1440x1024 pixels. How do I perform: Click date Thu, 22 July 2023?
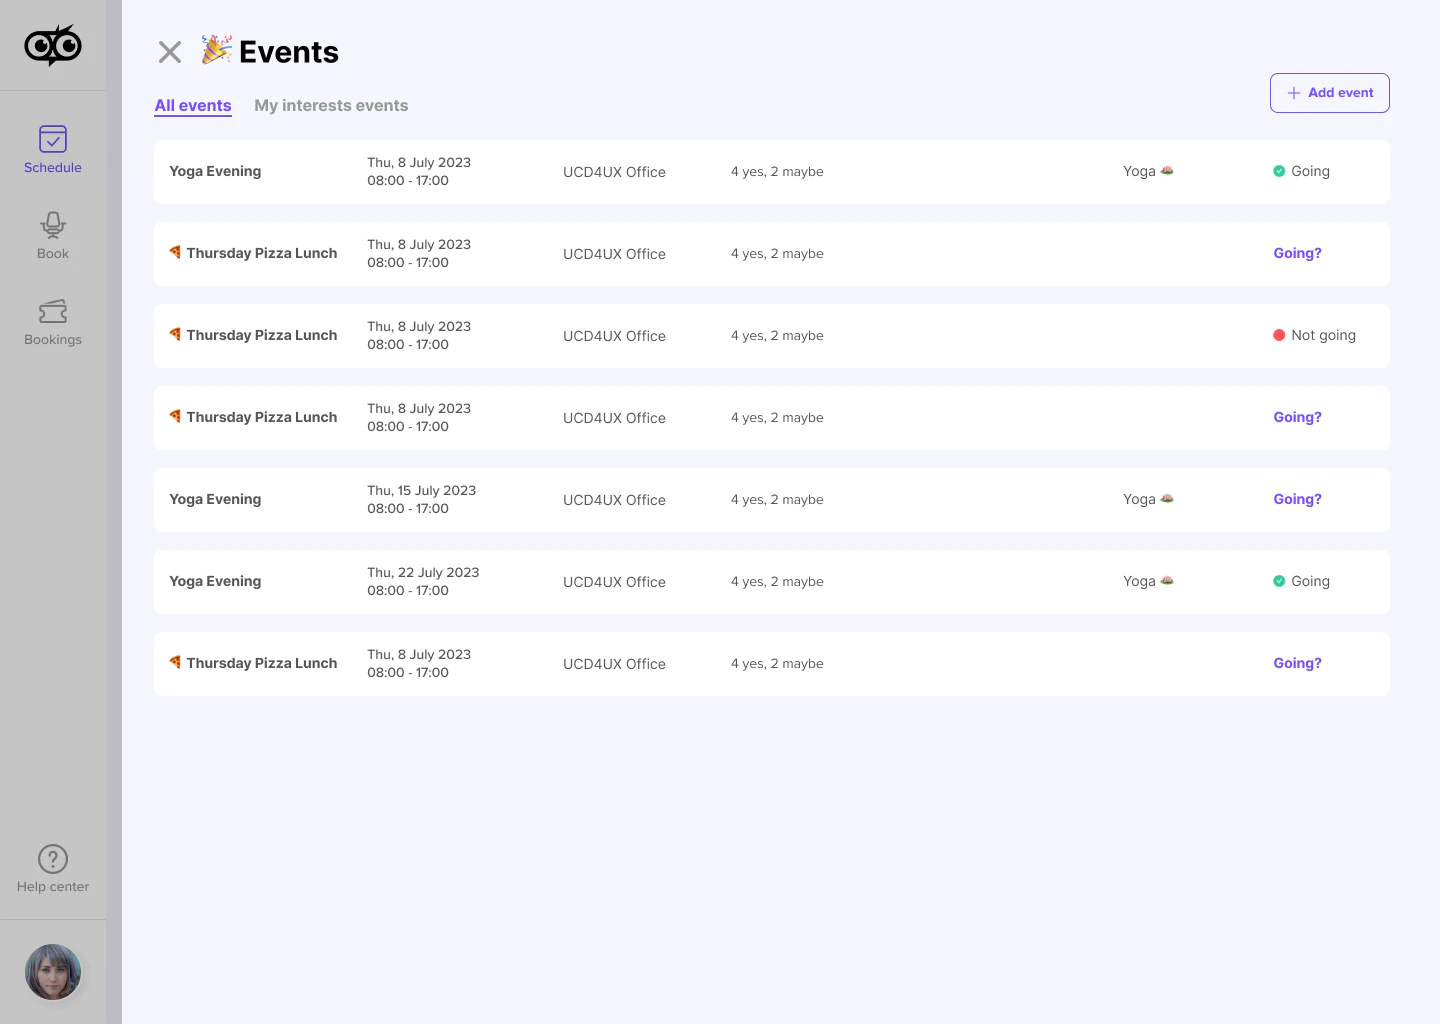coord(423,572)
